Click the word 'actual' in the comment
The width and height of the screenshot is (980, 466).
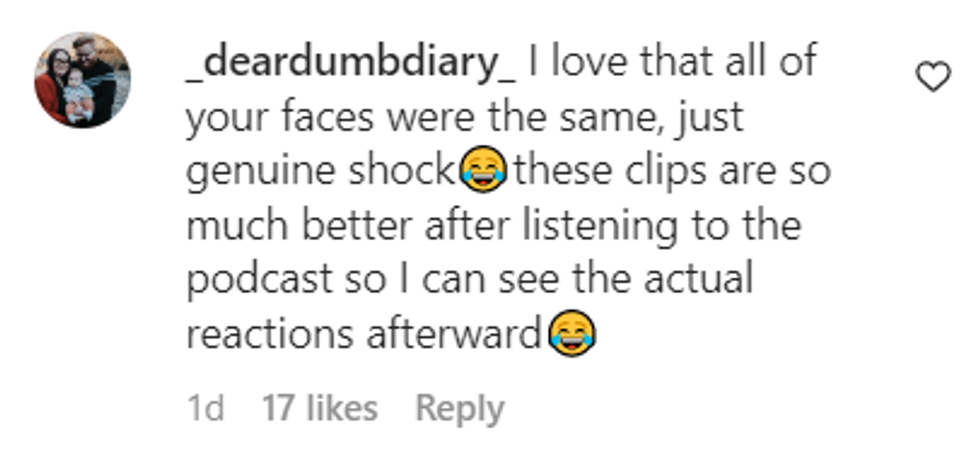[698, 279]
